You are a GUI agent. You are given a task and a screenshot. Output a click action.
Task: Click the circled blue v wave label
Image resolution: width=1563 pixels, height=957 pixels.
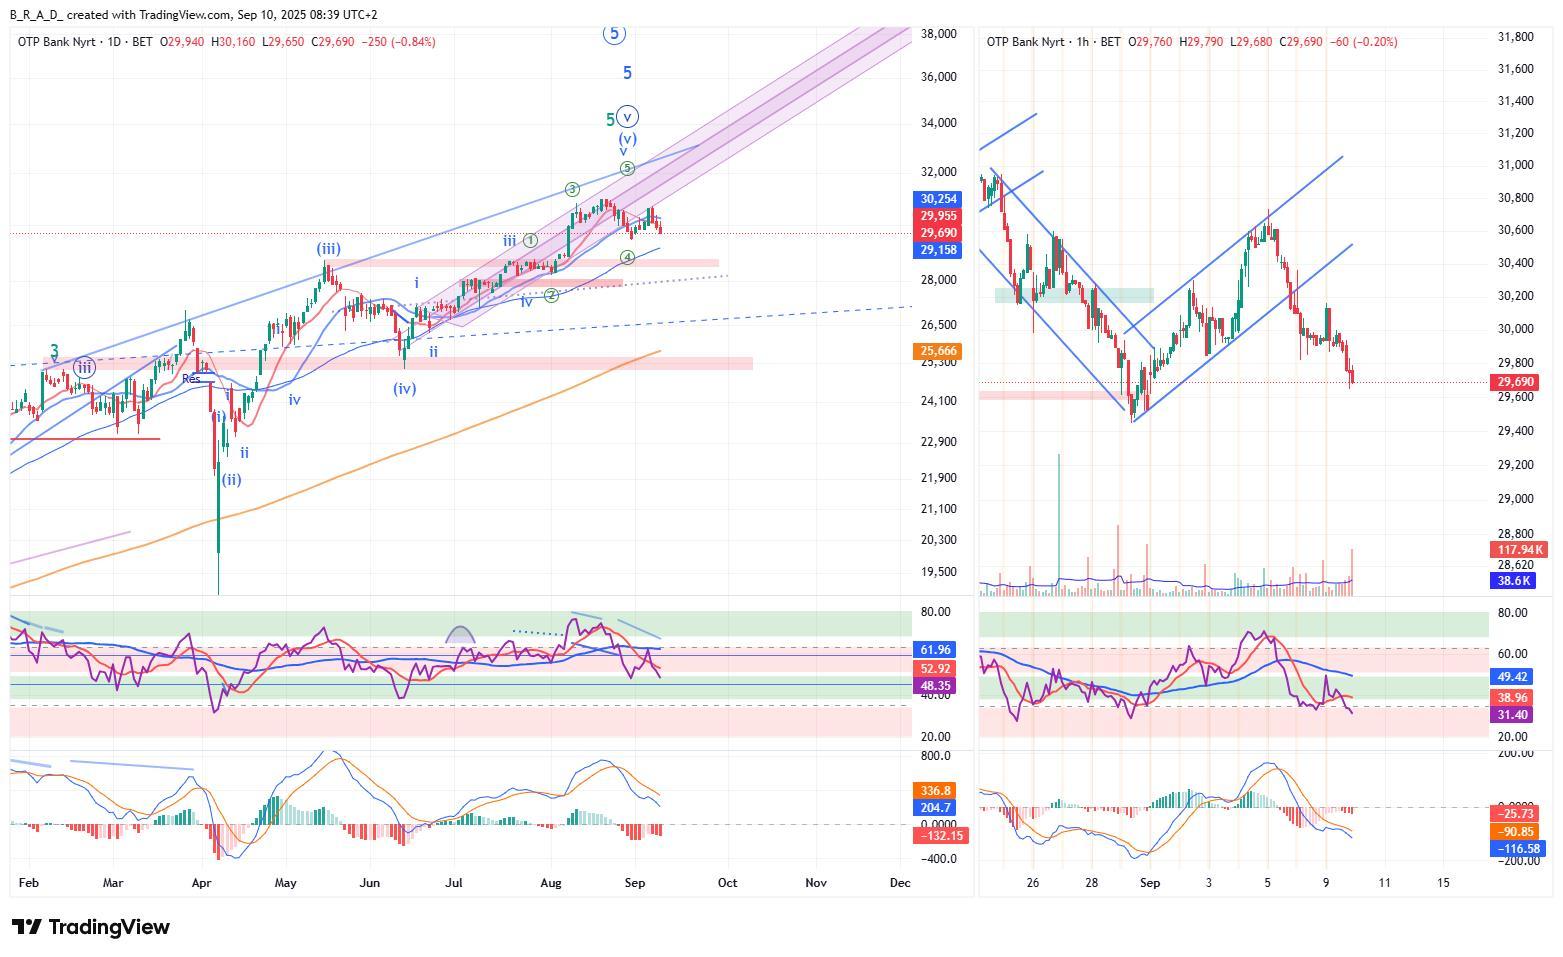[x=628, y=116]
